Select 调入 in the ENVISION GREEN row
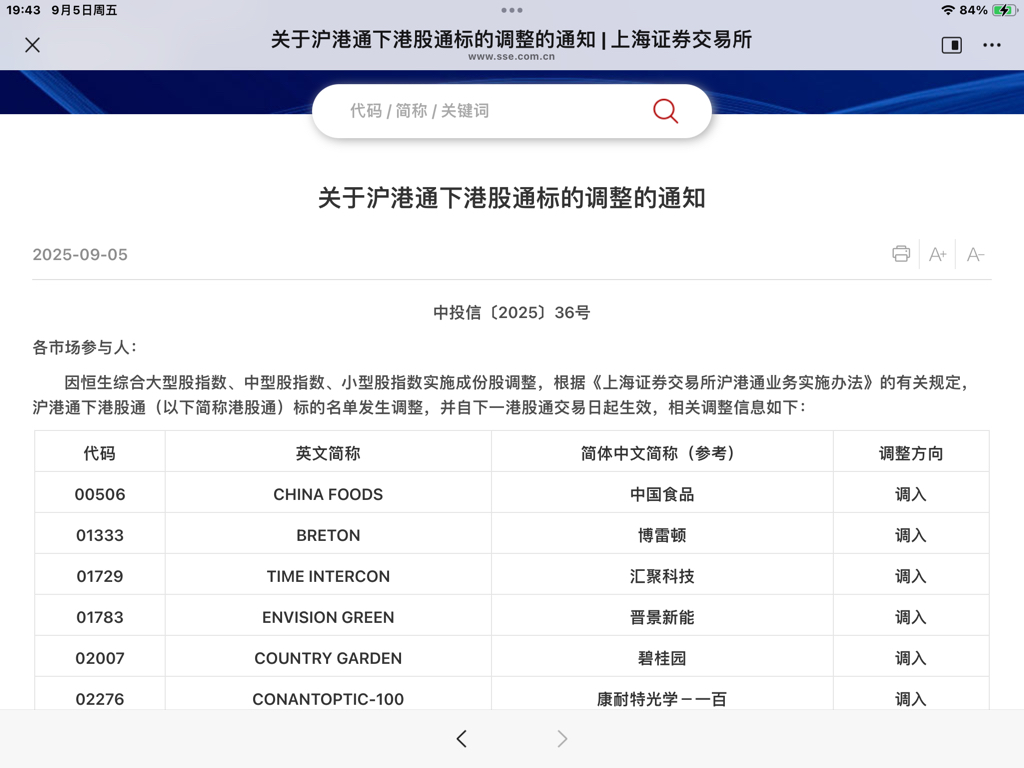This screenshot has height=768, width=1024. 910,617
